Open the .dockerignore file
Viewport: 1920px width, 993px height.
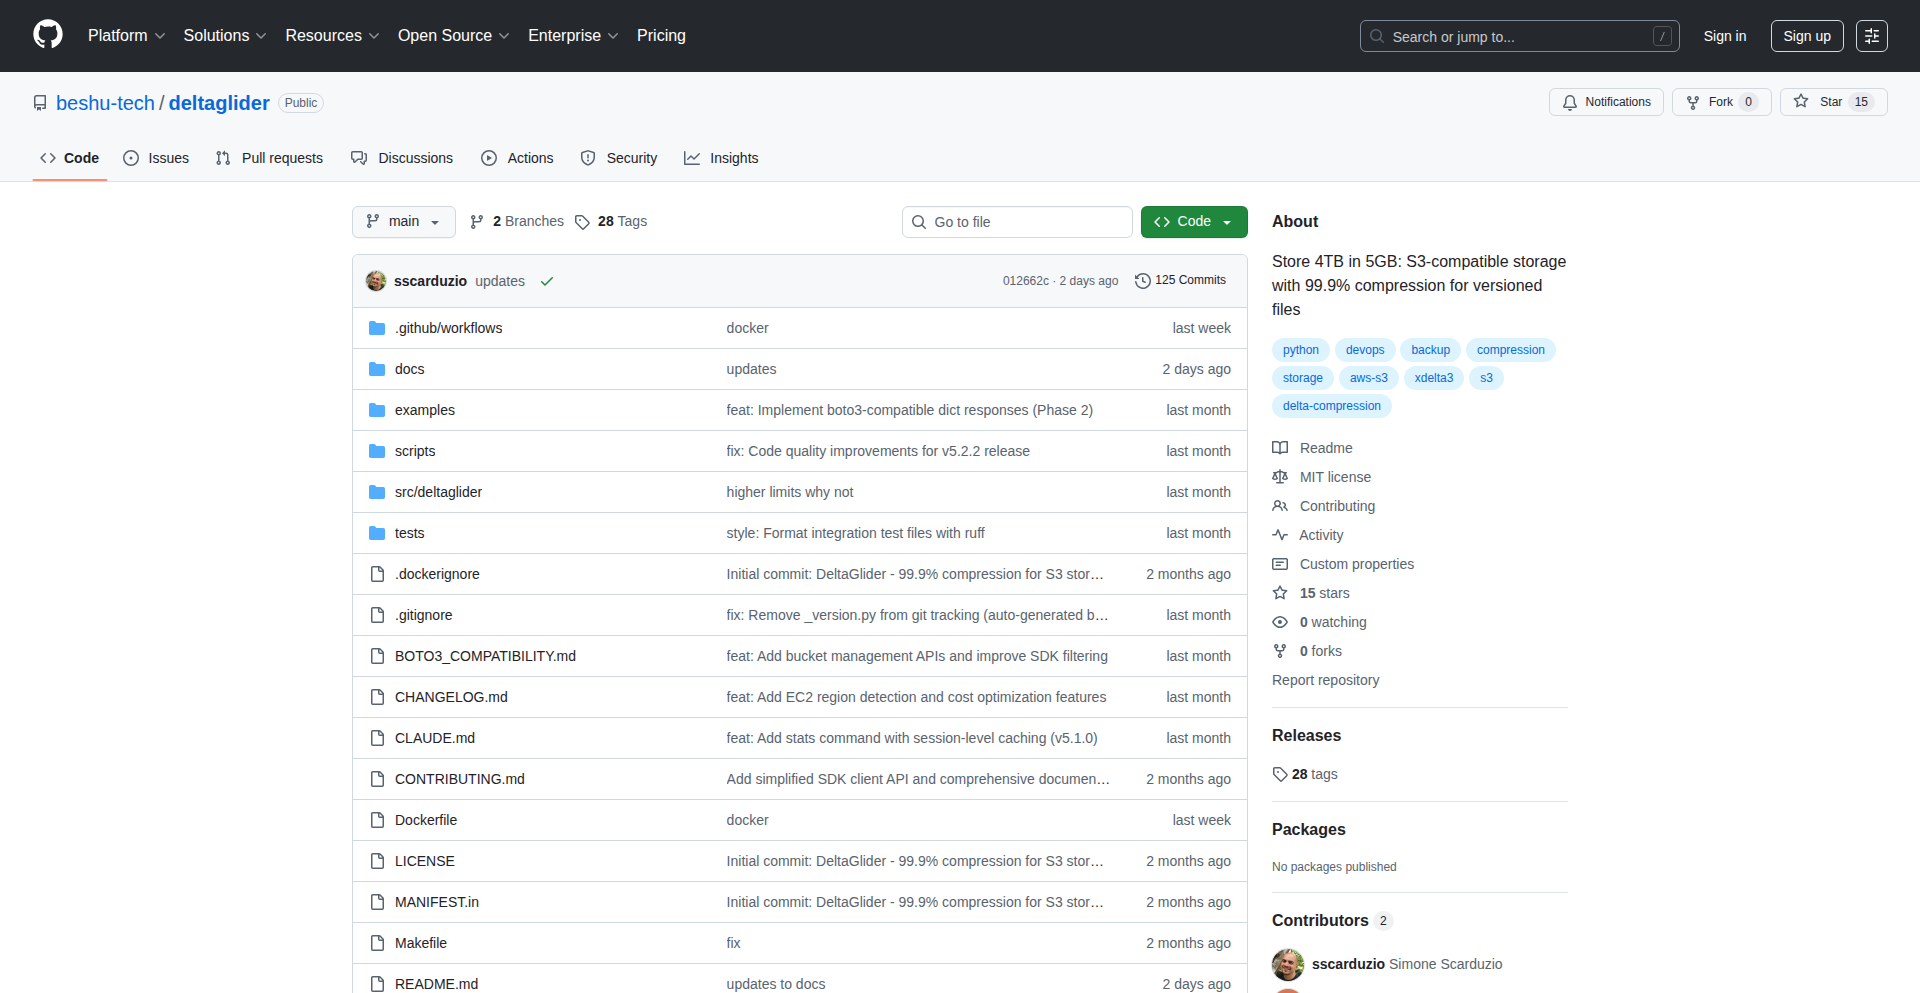[x=437, y=574]
